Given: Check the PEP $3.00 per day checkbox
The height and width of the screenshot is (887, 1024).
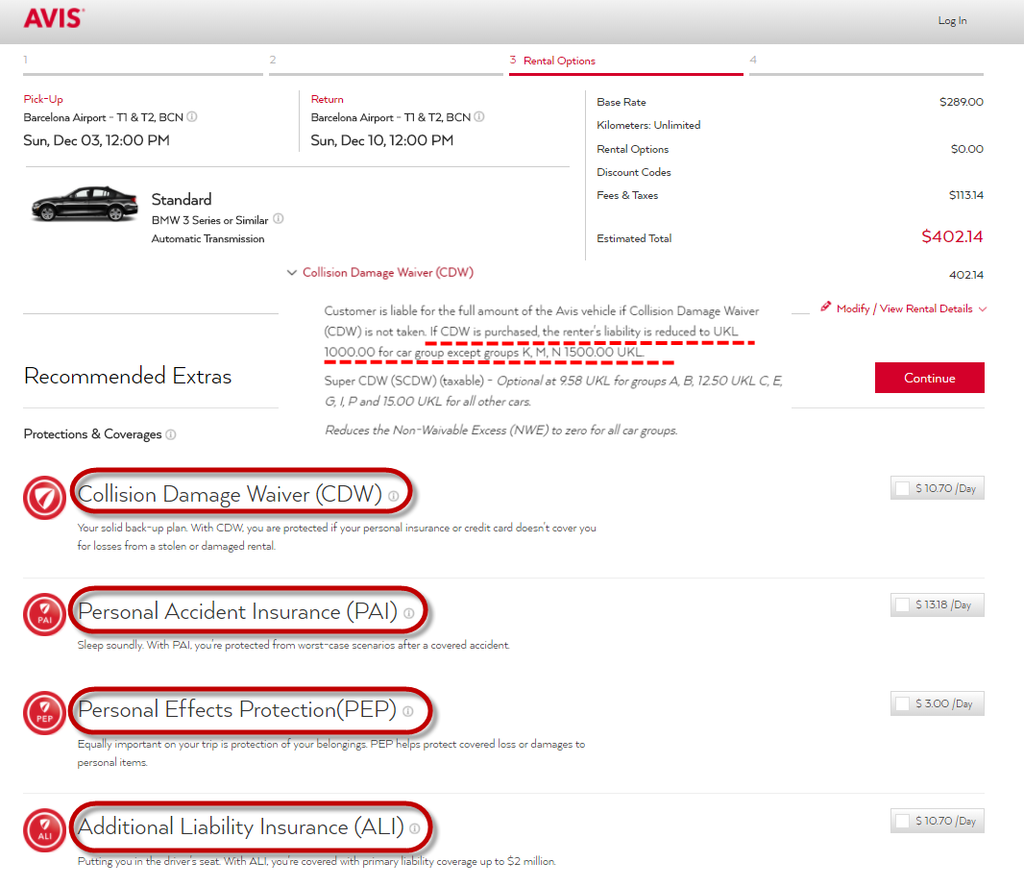Looking at the screenshot, I should pos(903,703).
